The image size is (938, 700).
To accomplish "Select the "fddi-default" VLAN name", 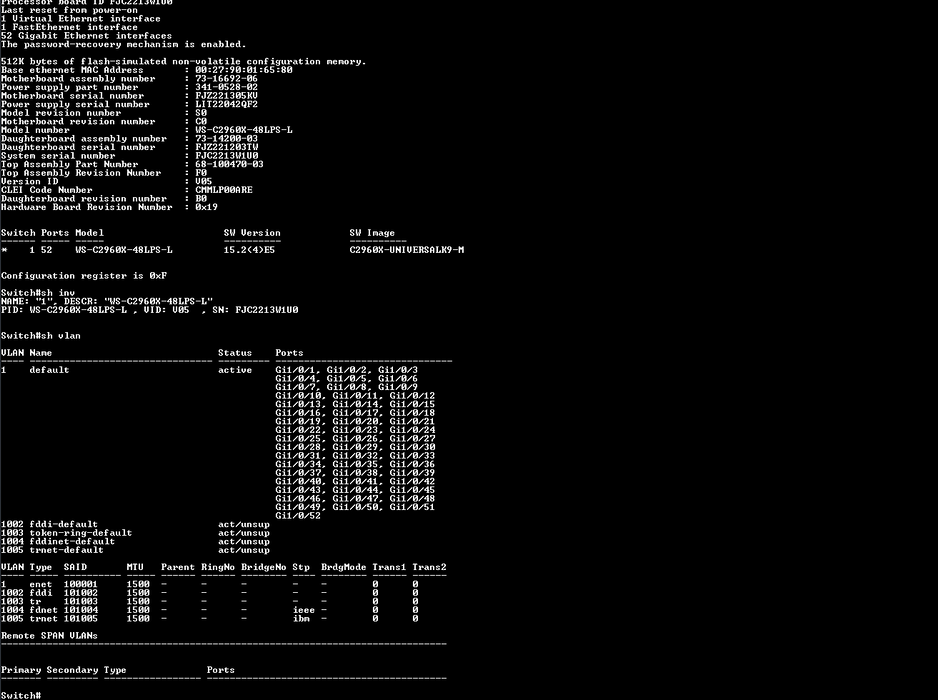I will click(63, 524).
